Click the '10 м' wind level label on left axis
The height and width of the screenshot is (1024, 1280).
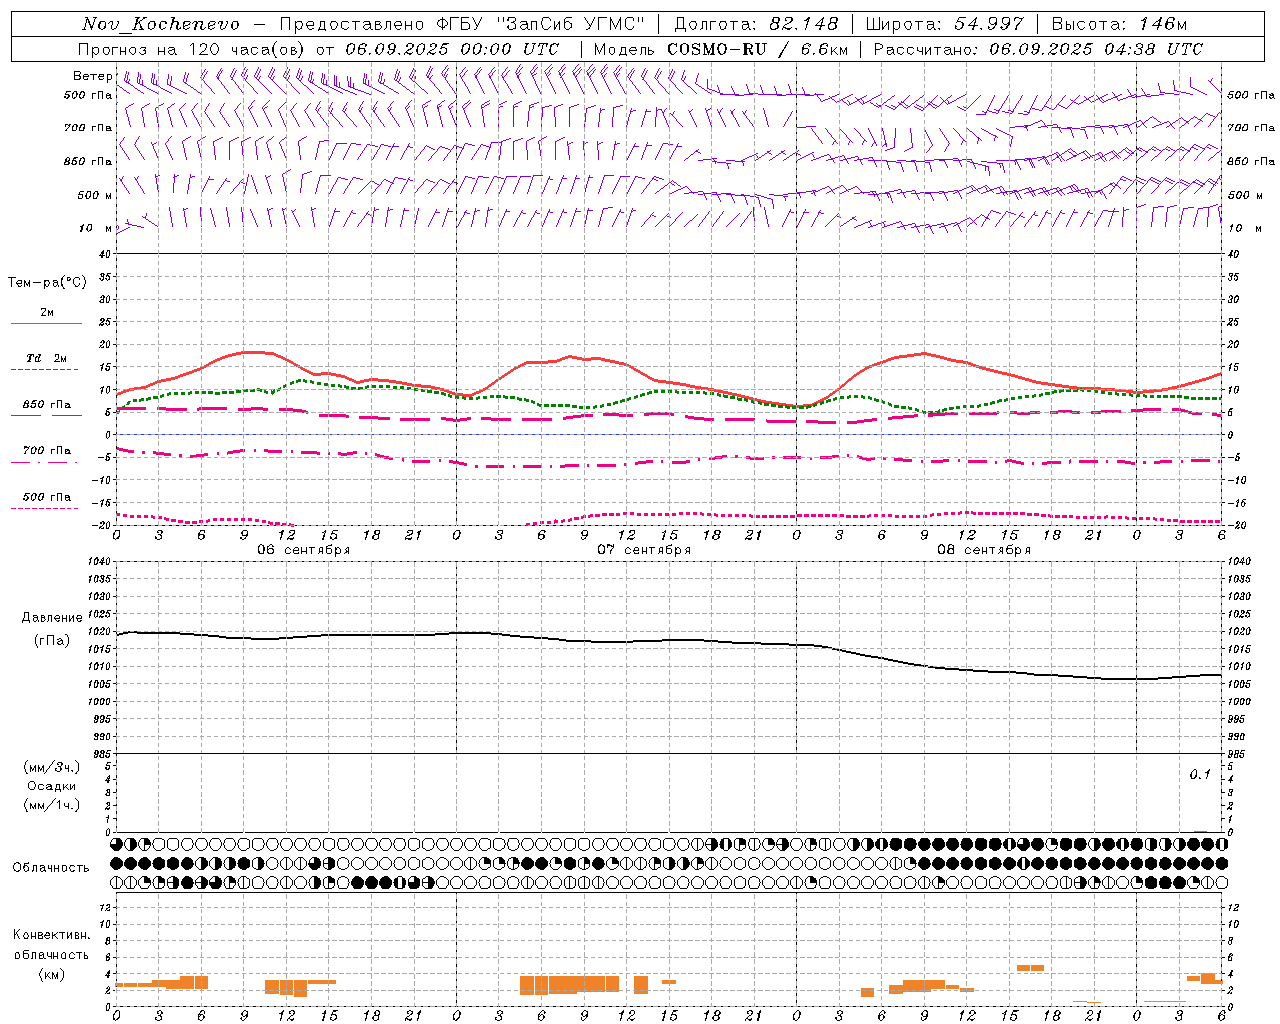click(x=95, y=228)
